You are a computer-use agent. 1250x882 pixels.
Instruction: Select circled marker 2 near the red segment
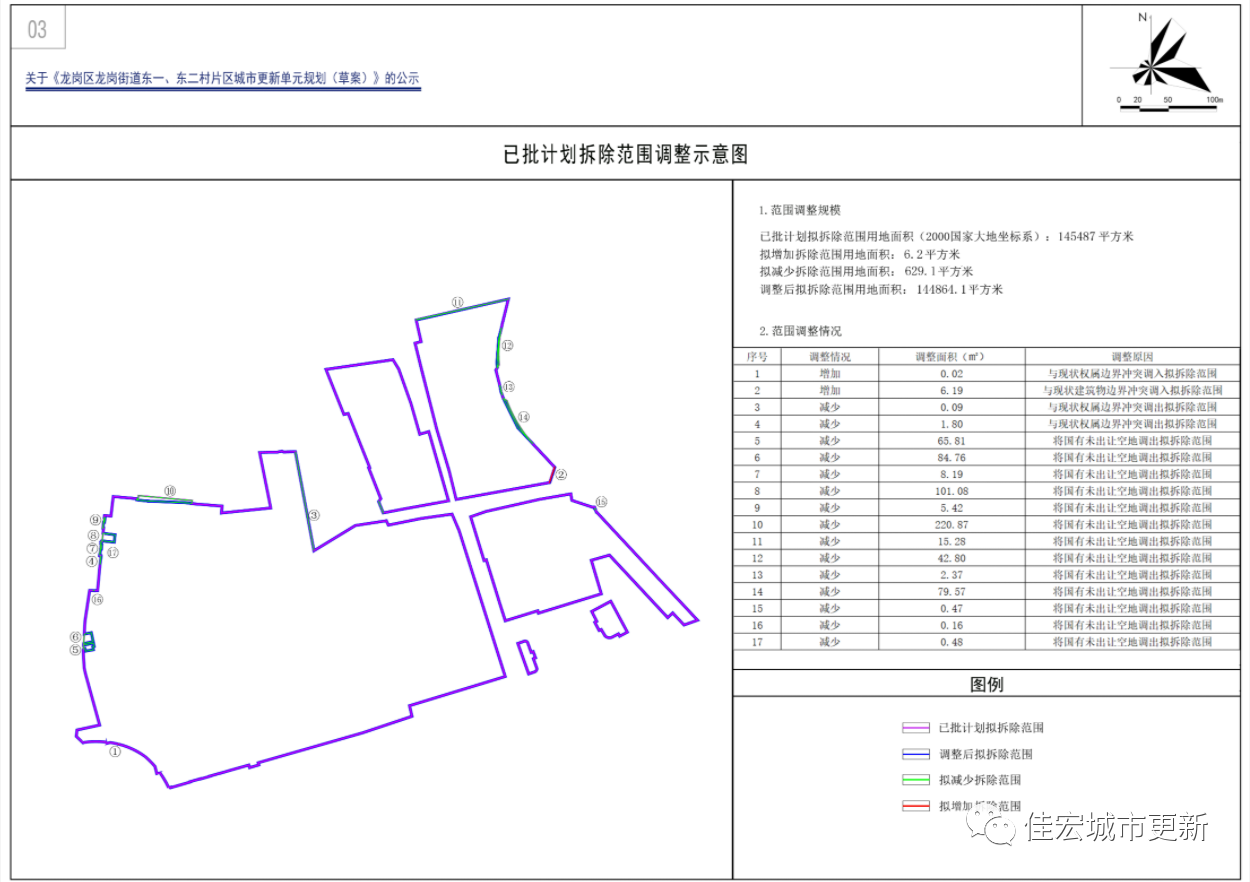pyautogui.click(x=561, y=475)
